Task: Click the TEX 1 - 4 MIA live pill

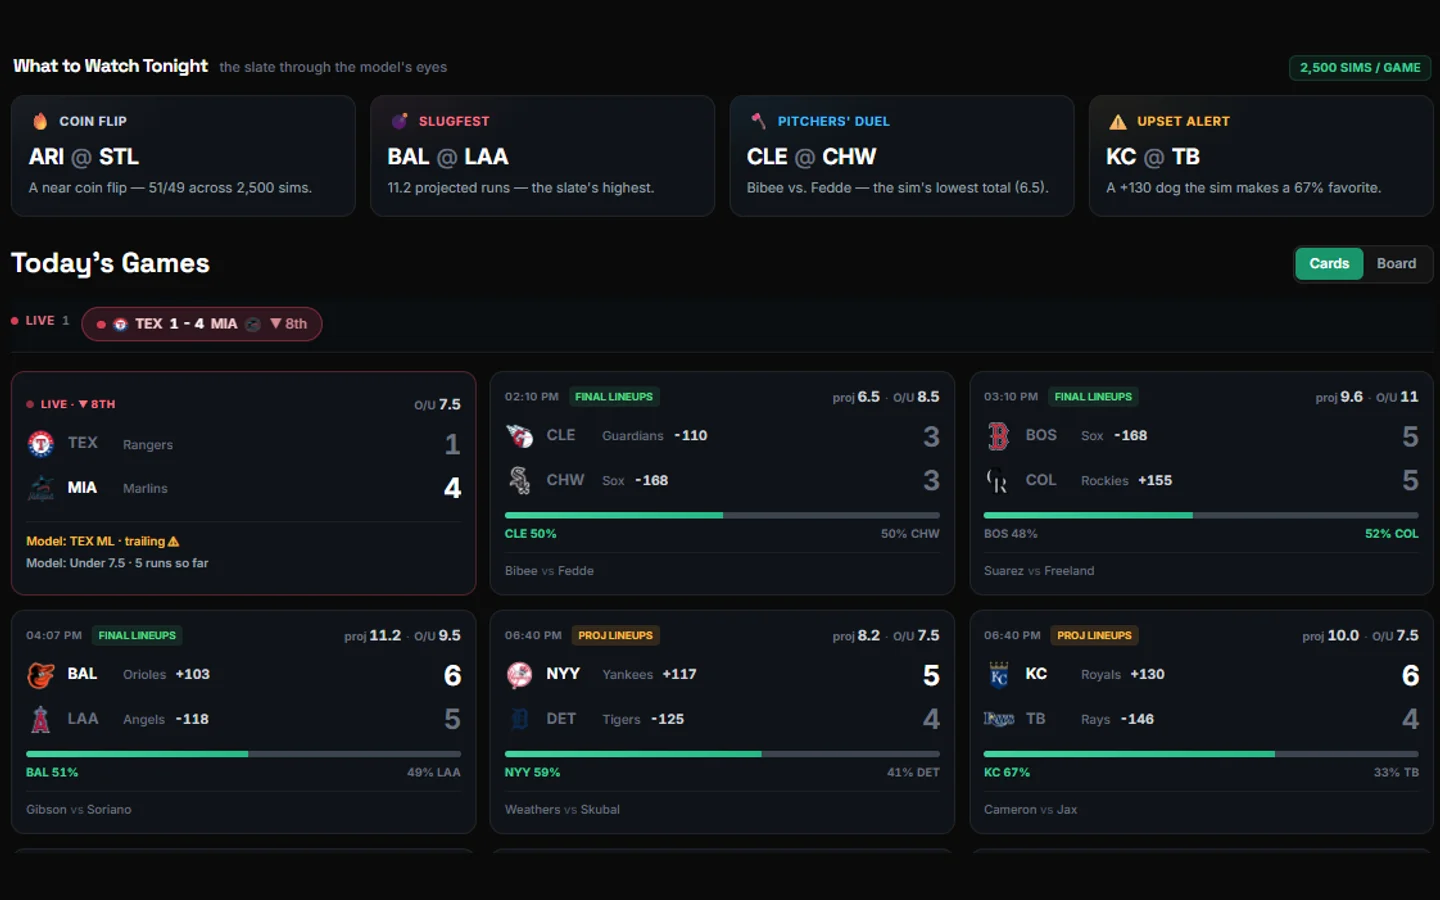Action: [x=201, y=324]
